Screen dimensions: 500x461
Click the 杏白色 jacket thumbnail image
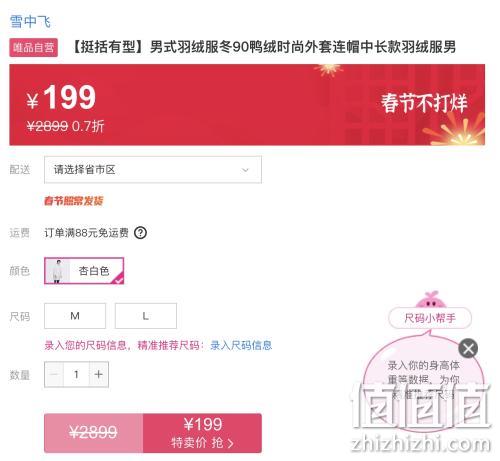[x=58, y=271]
